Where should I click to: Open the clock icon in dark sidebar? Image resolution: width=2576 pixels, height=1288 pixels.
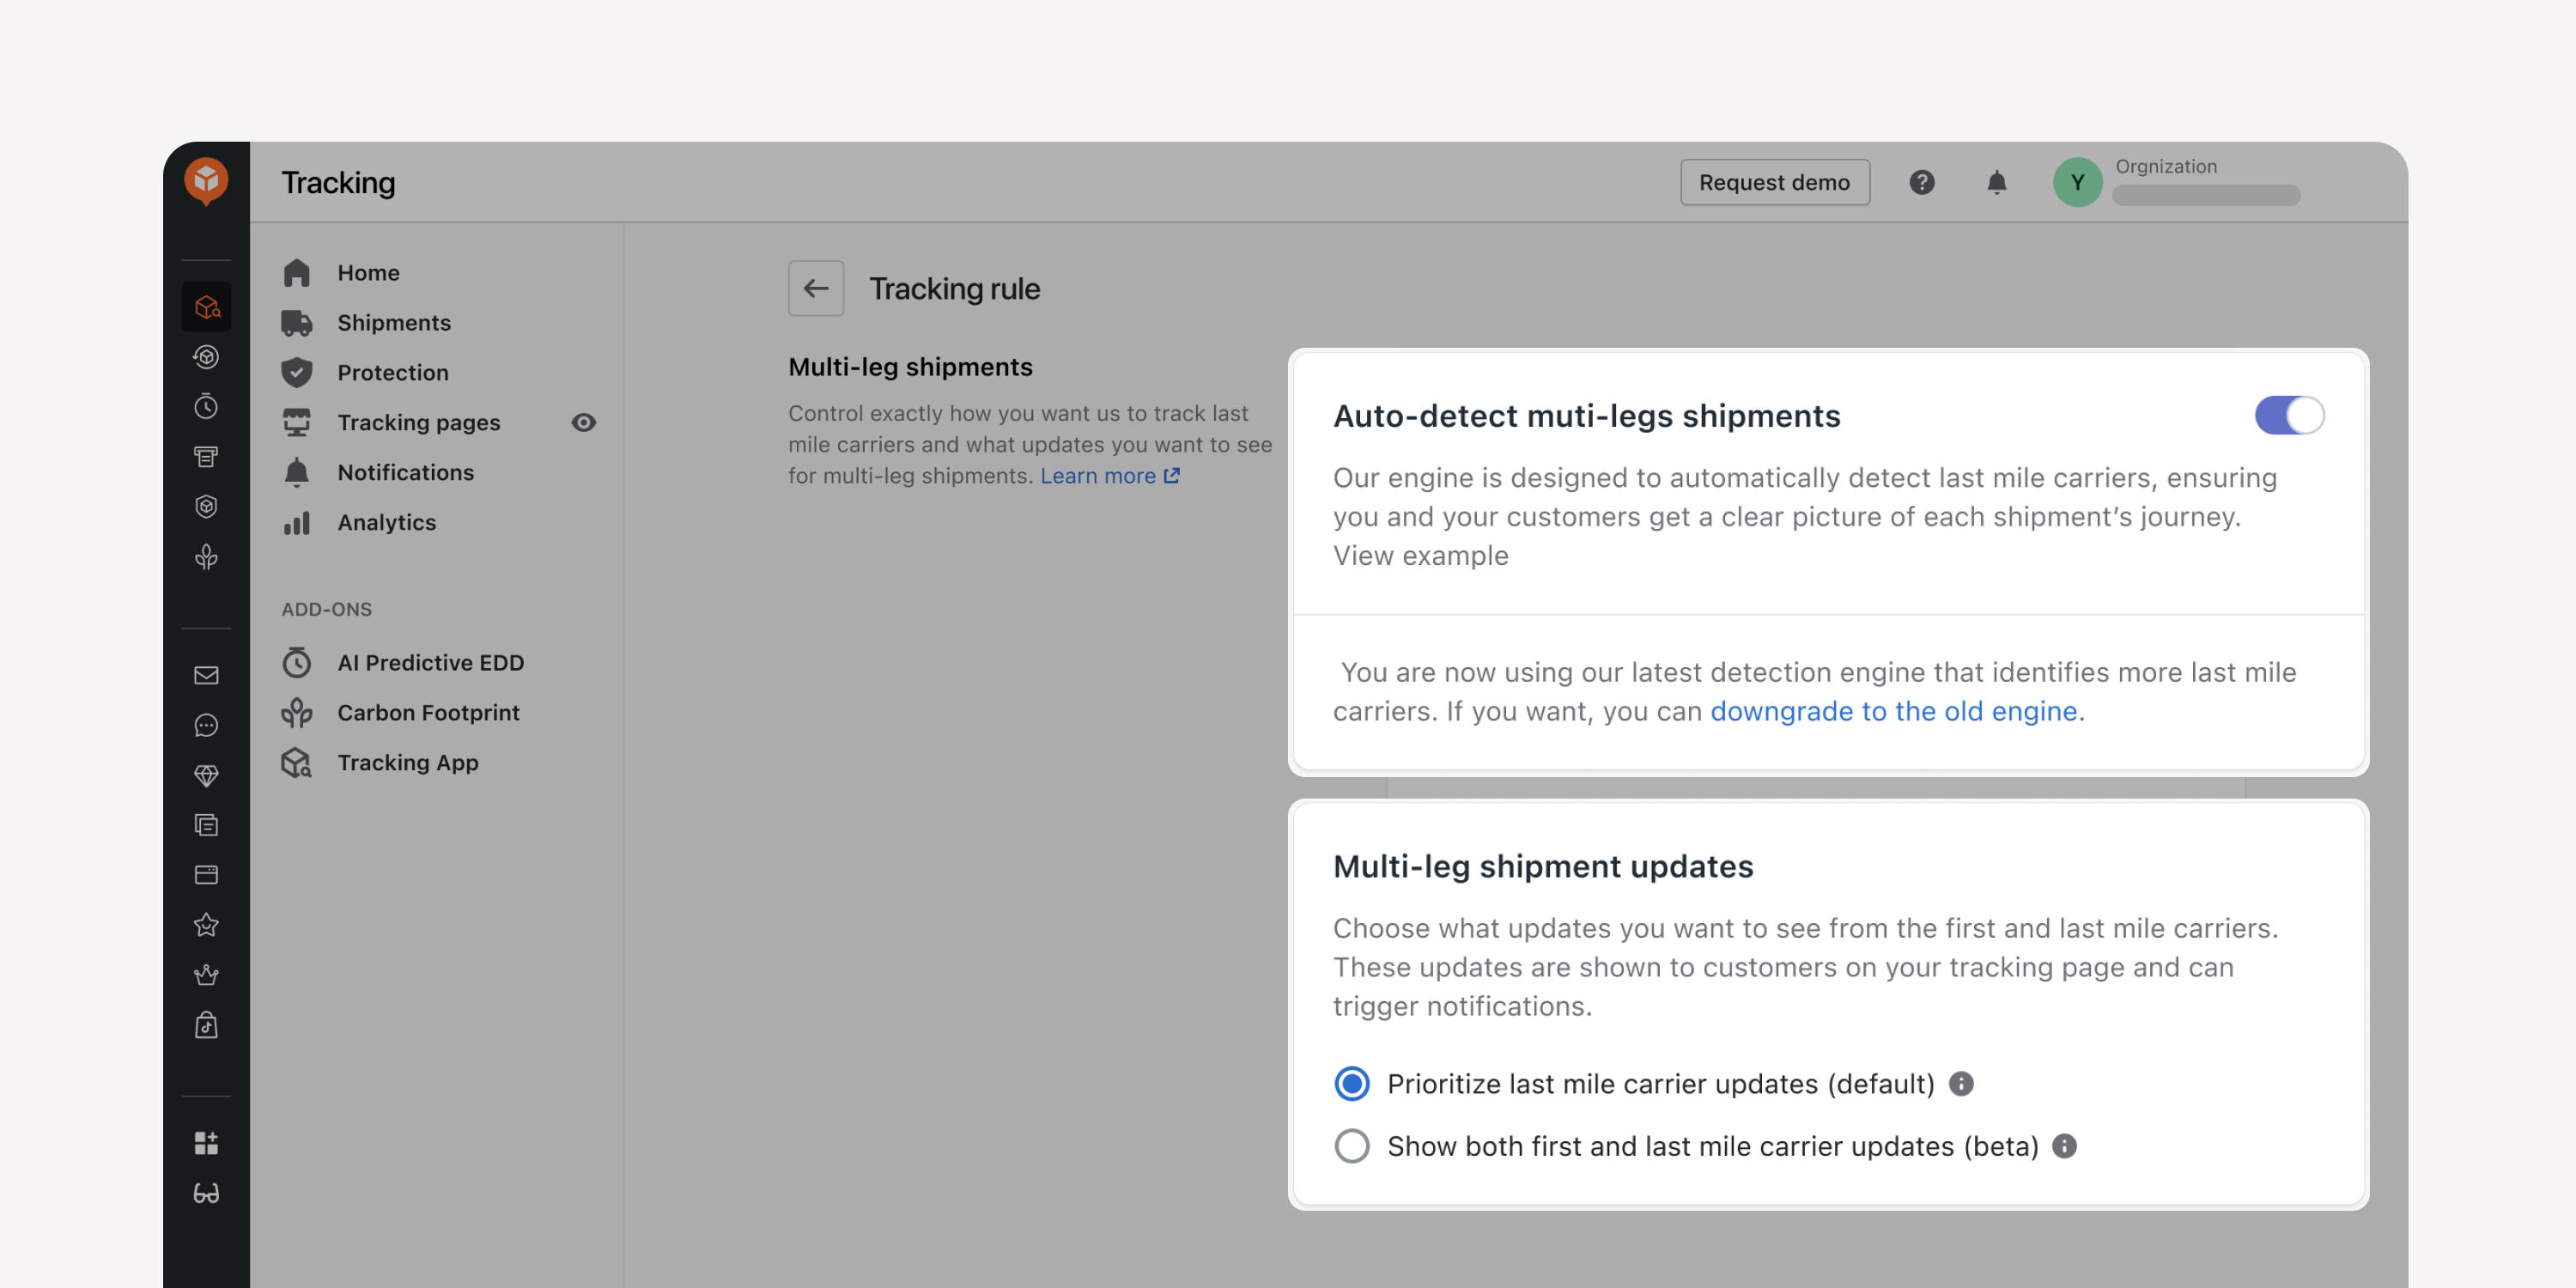[x=206, y=407]
